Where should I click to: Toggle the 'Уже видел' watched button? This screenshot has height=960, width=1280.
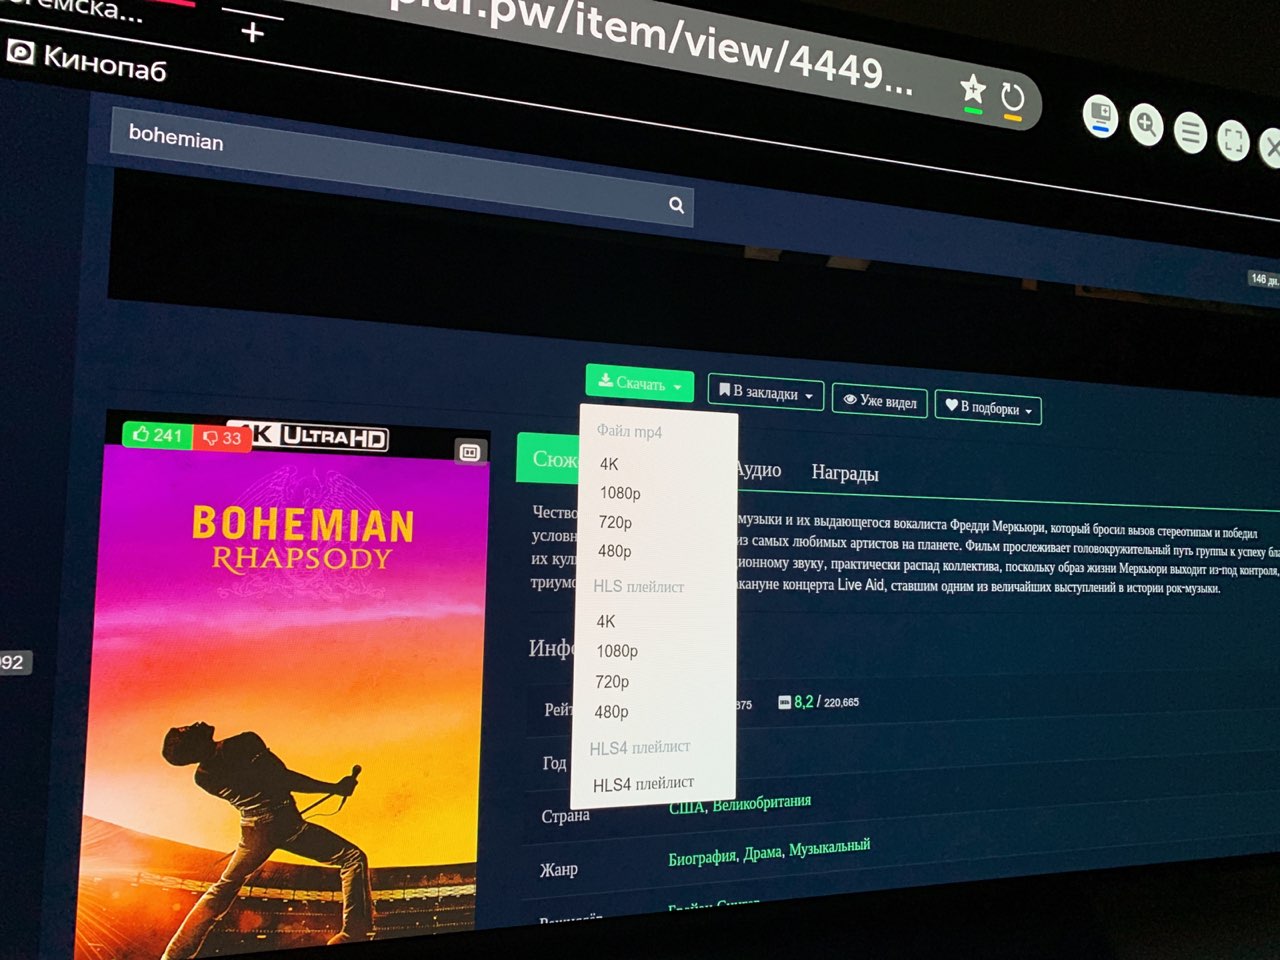[880, 401]
